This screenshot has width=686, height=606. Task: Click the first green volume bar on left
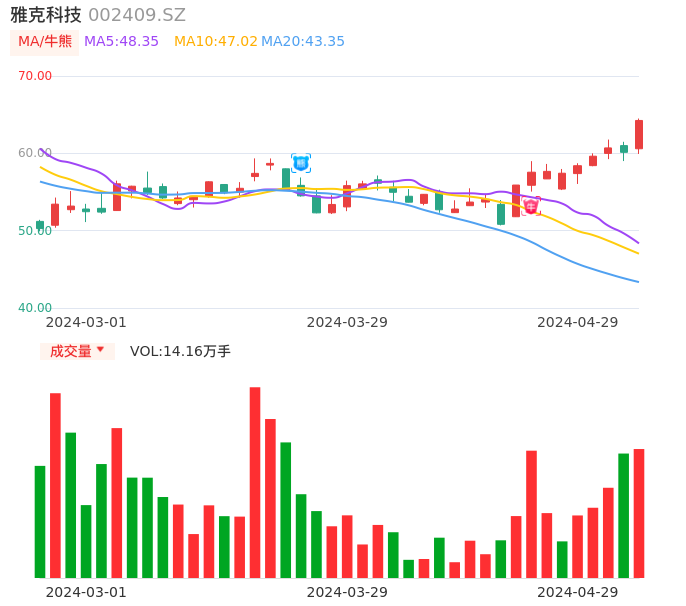(40, 521)
